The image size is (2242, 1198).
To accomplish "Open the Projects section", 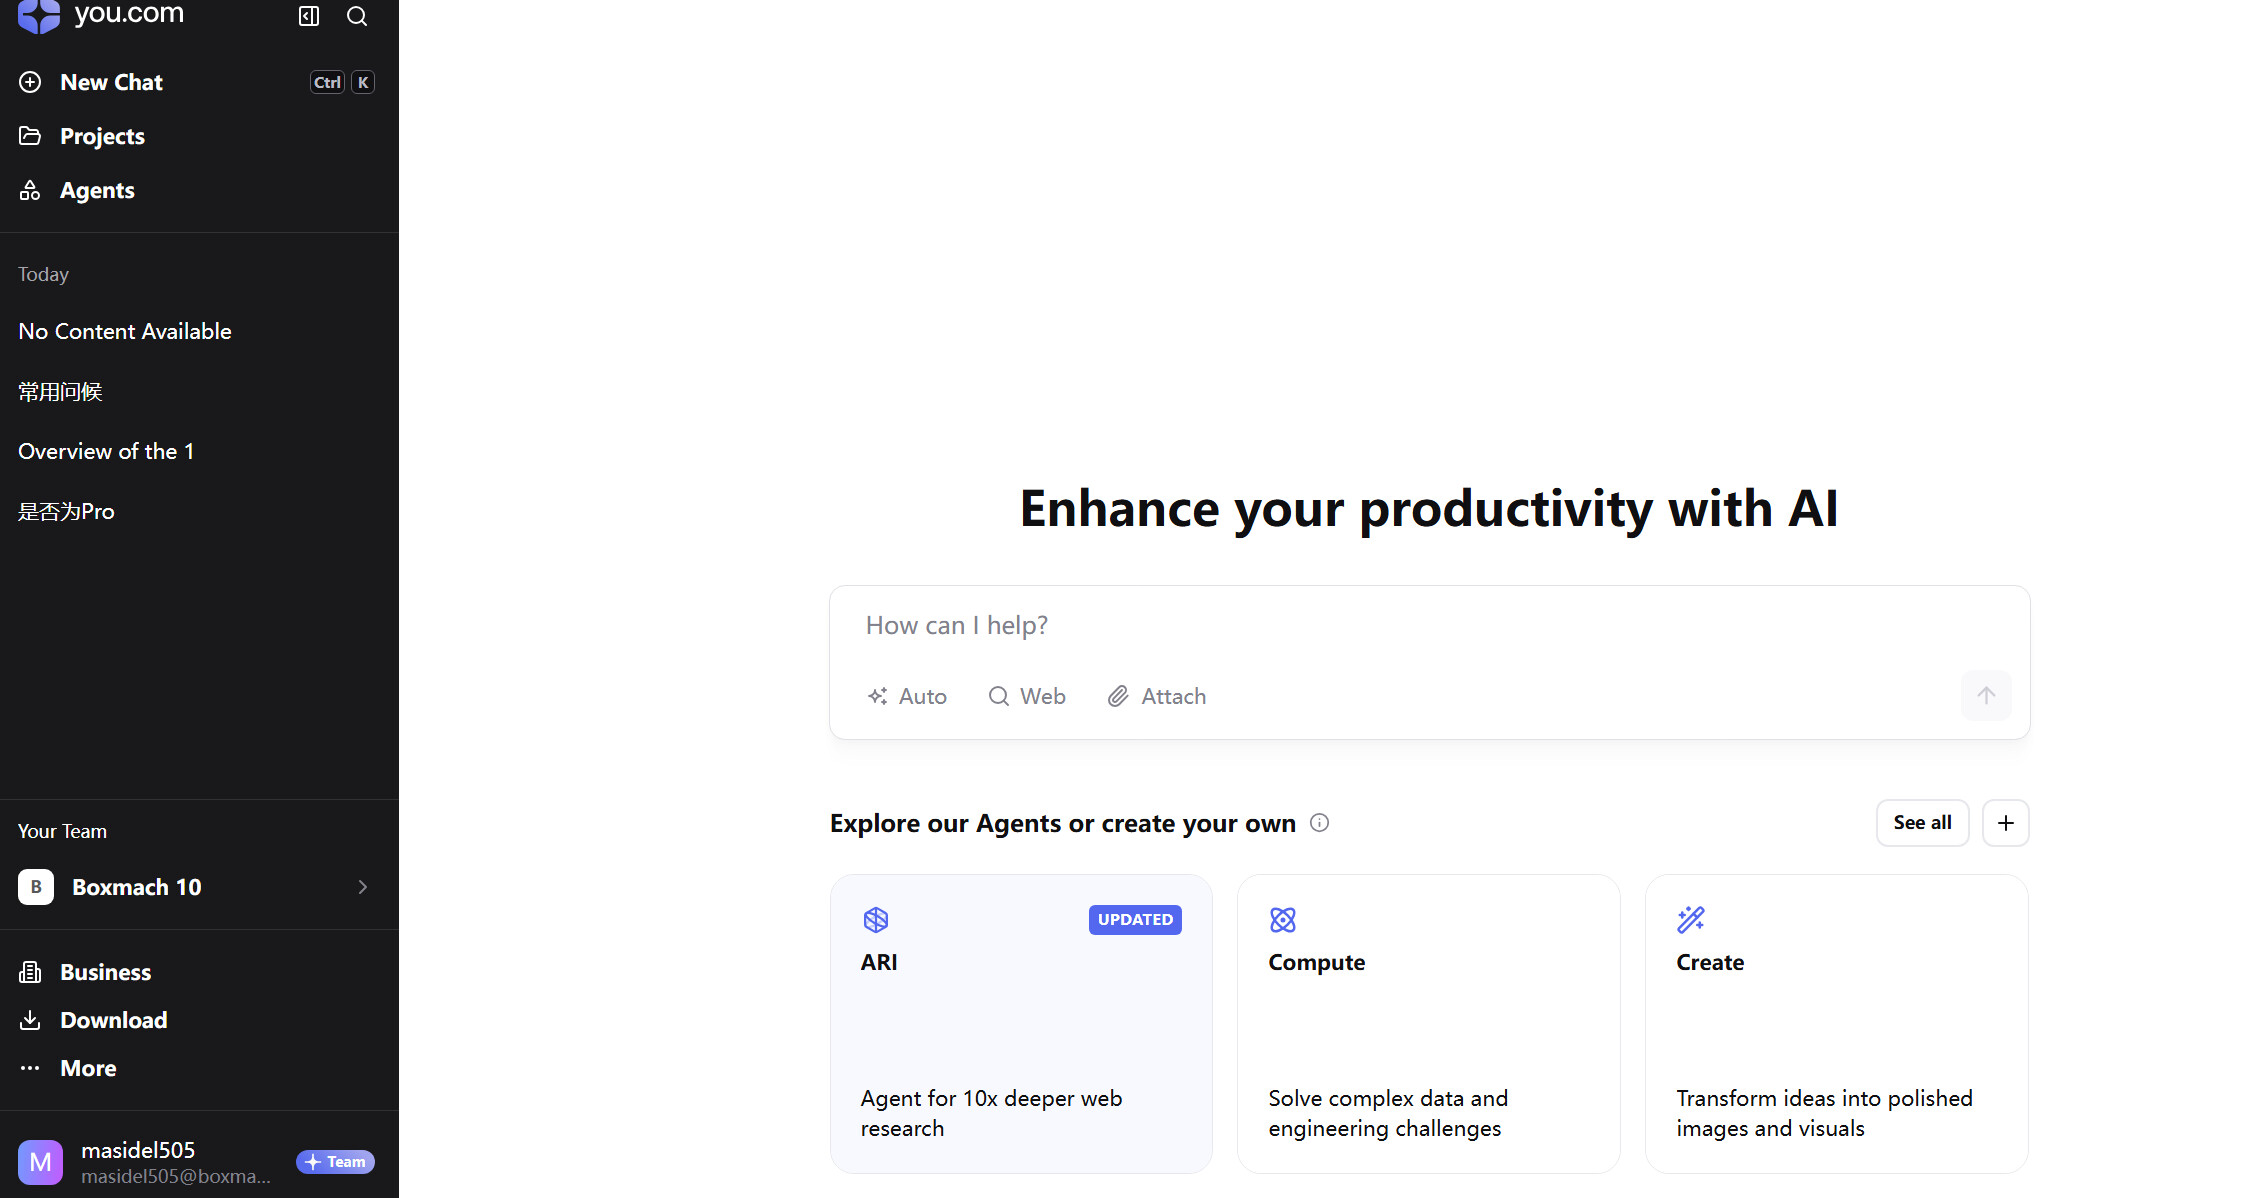I will [102, 136].
